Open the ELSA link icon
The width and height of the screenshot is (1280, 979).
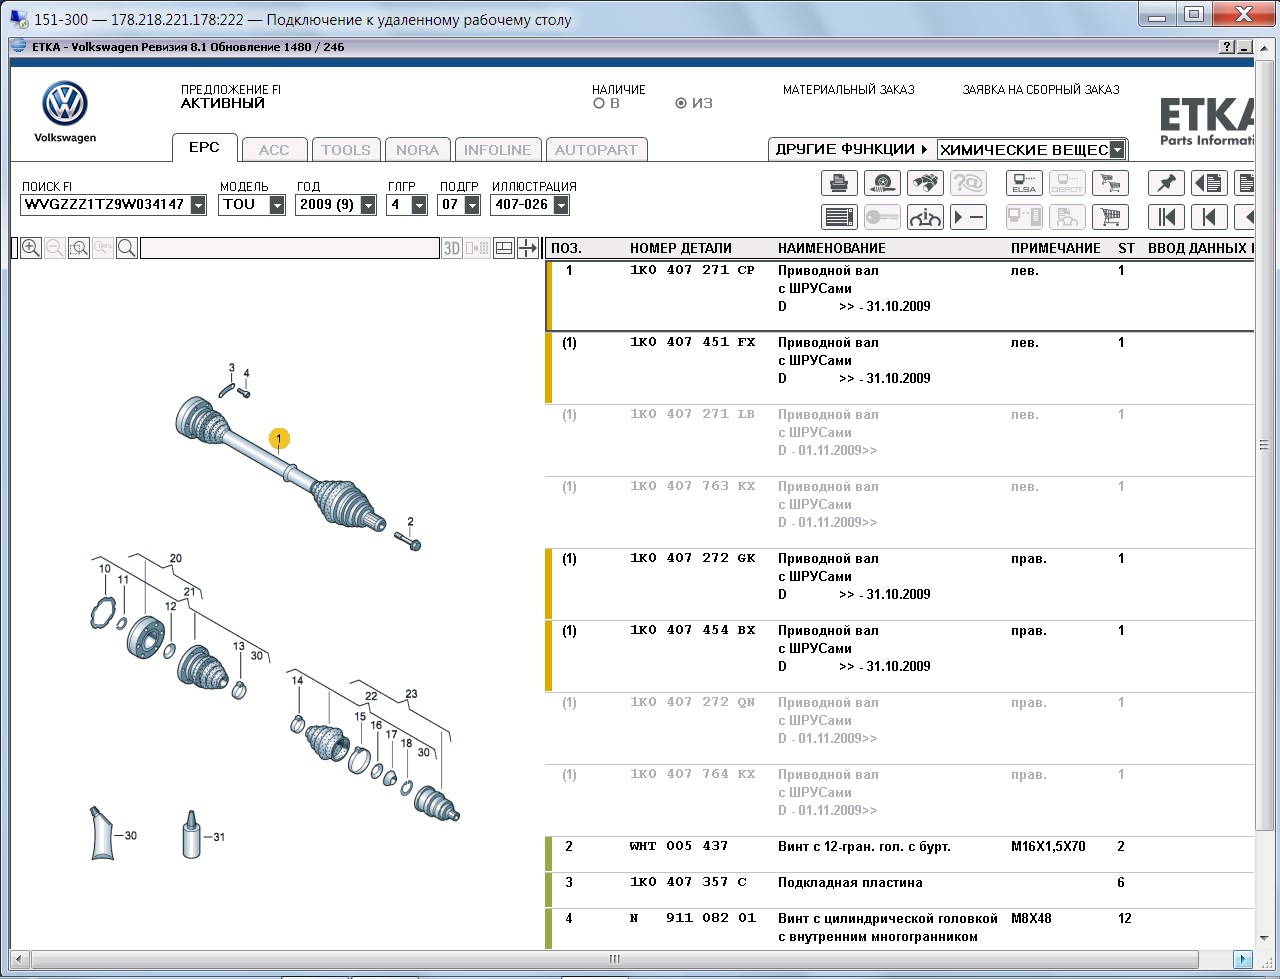pos(1024,183)
